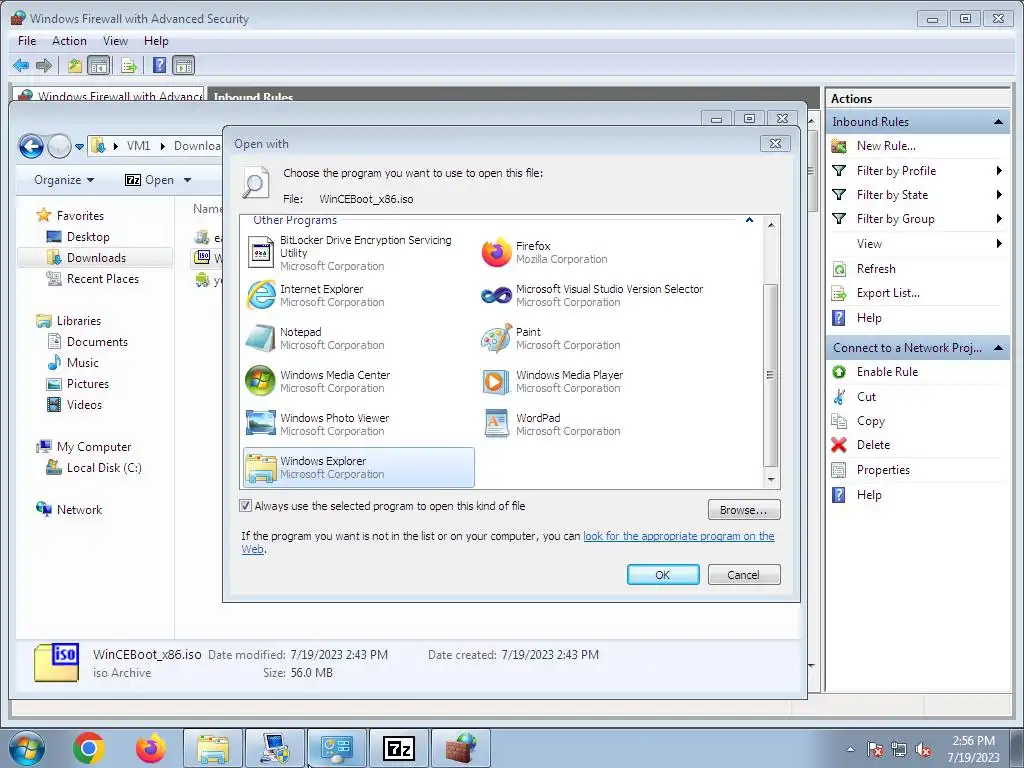
Task: Click Cut in the Actions pane
Action: tap(866, 396)
